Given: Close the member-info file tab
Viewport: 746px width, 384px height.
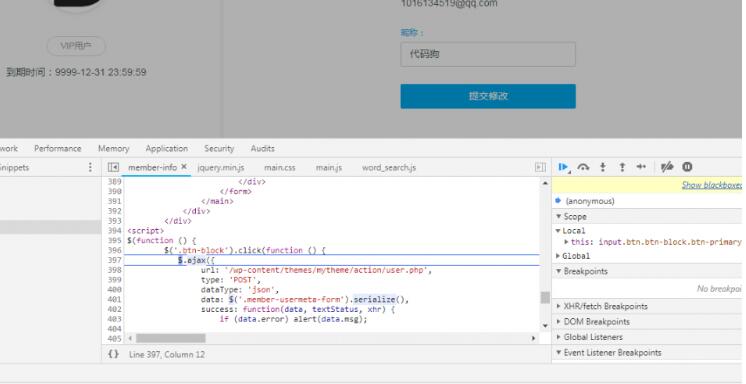Looking at the screenshot, I should click(x=184, y=167).
